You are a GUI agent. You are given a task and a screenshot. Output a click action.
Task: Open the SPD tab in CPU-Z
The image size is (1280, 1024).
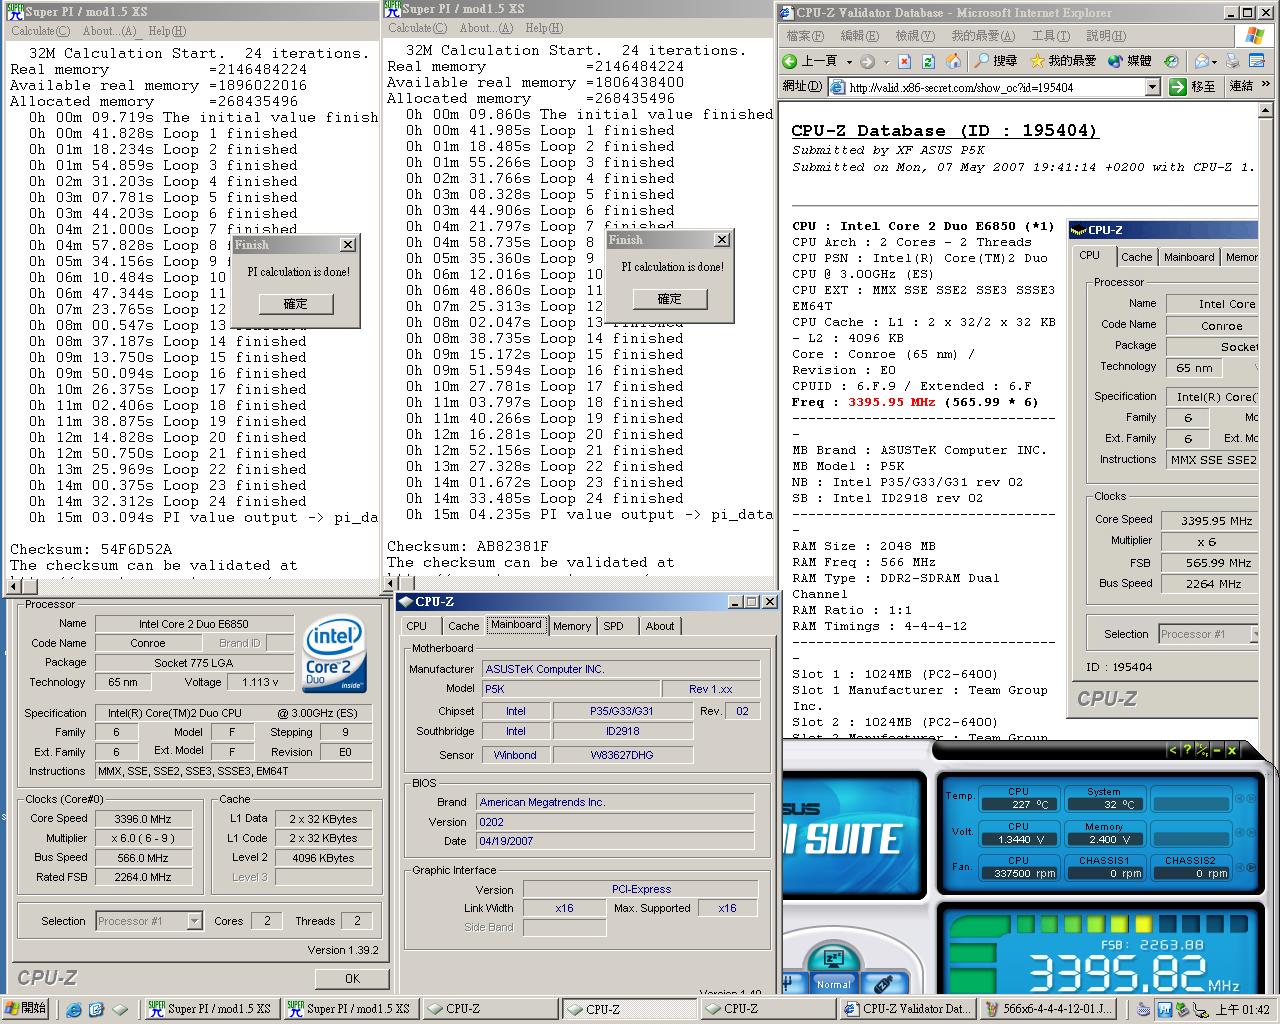coord(613,626)
